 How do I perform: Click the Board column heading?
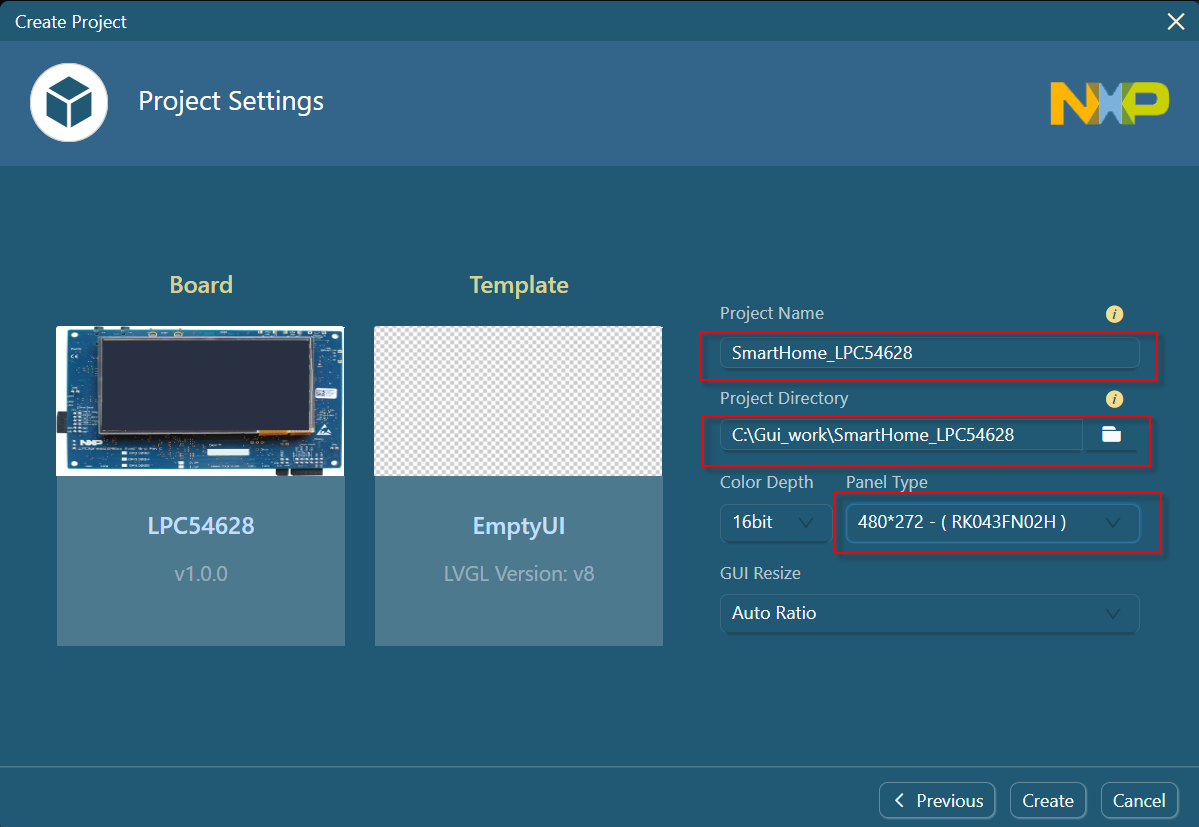point(201,285)
